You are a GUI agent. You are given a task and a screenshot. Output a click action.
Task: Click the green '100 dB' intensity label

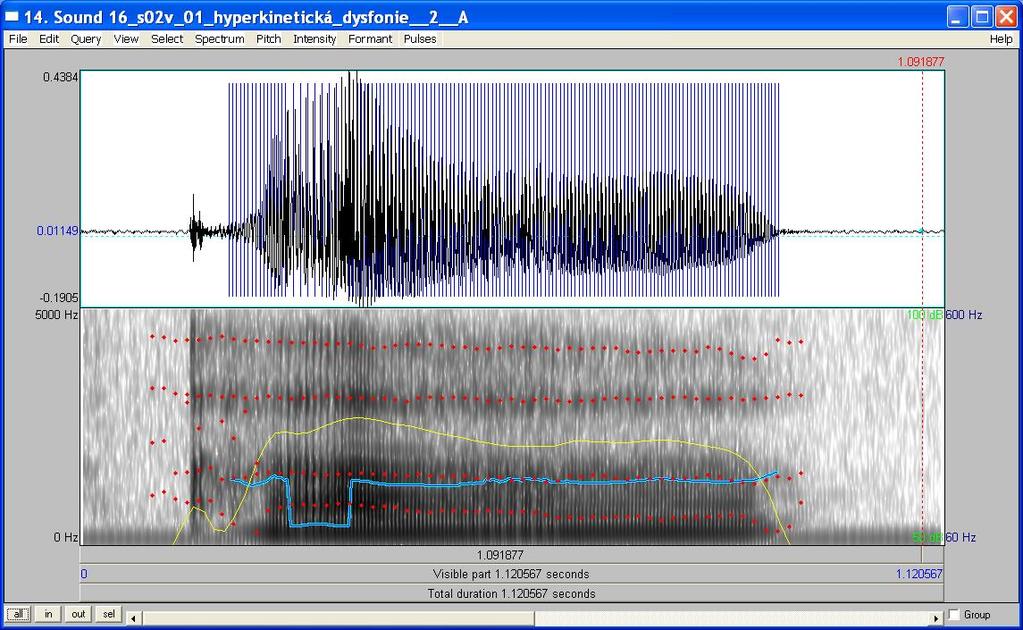[x=924, y=315]
